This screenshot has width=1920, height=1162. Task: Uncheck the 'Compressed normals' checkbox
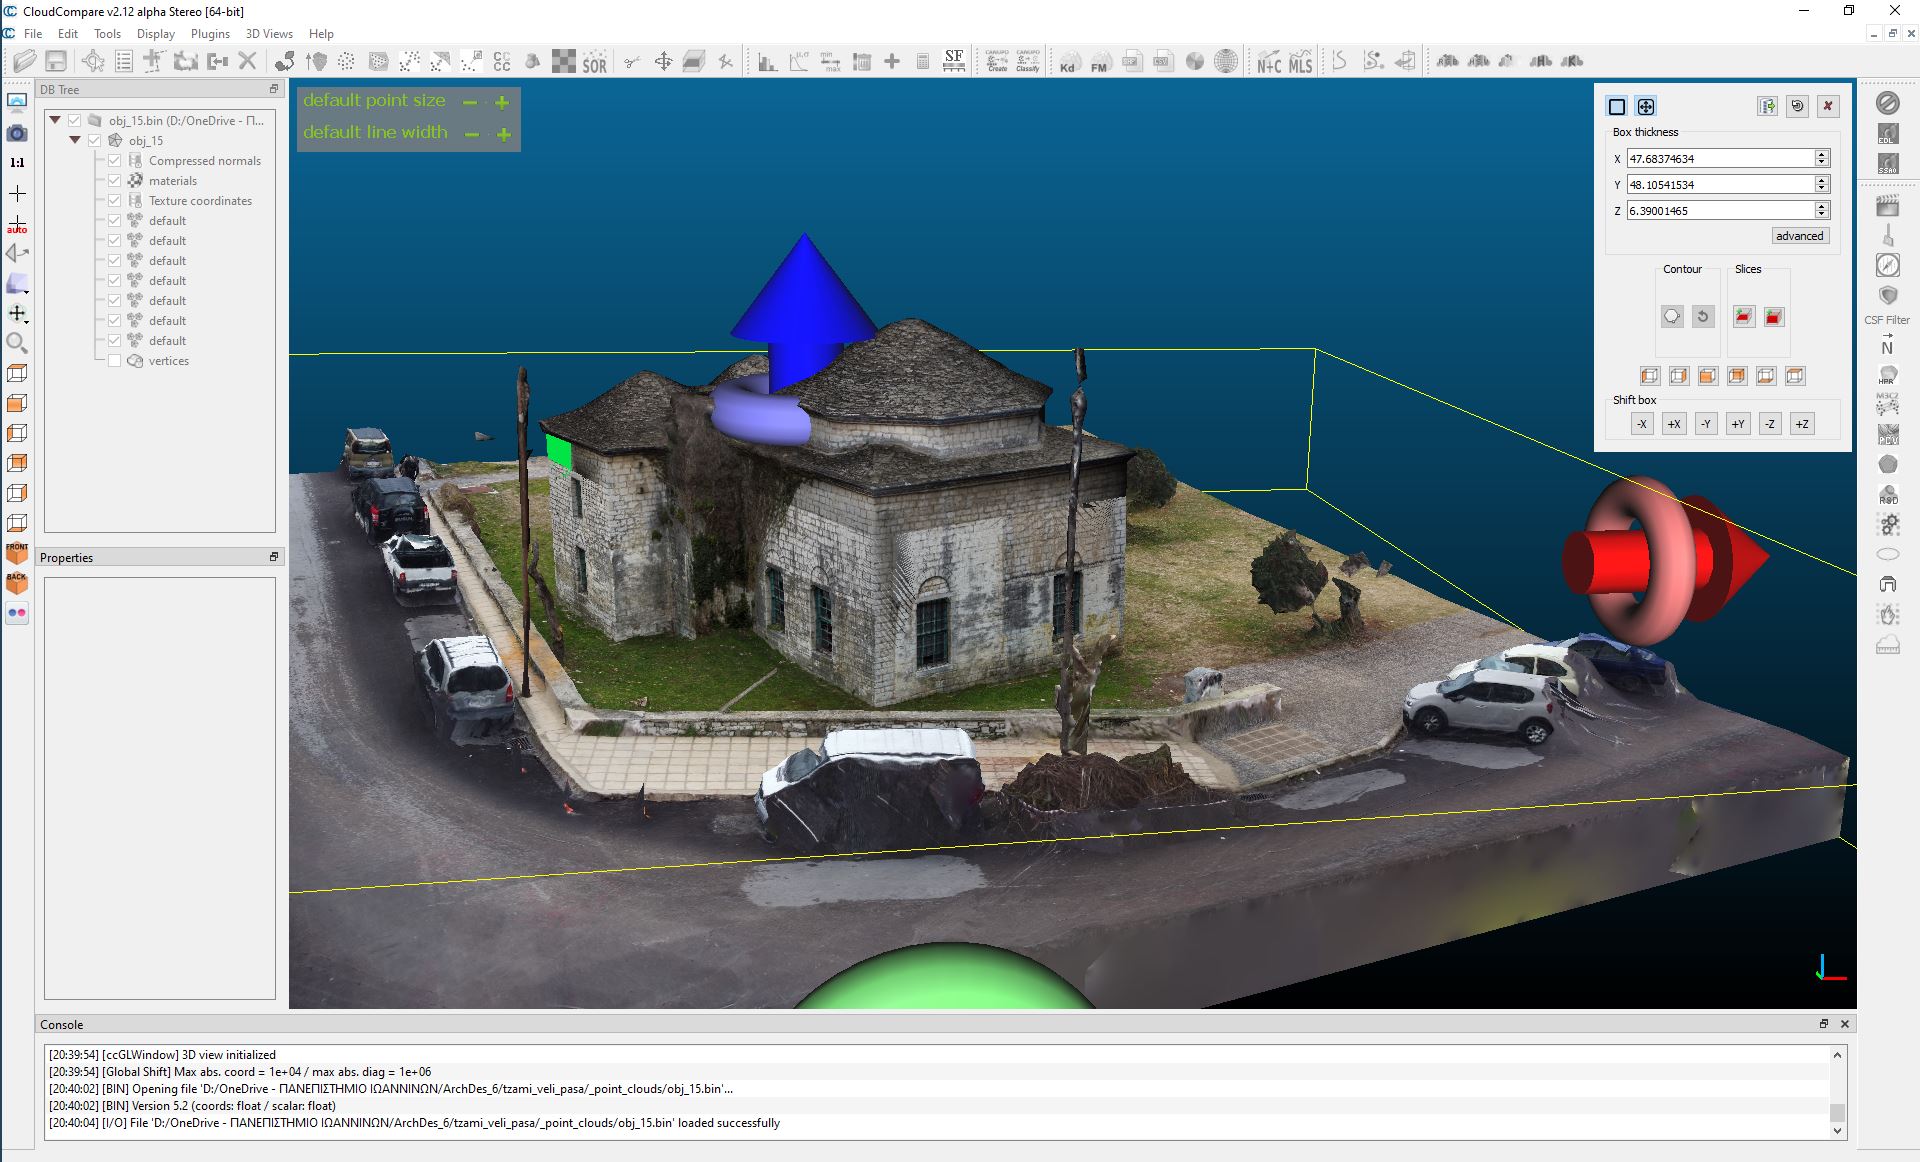(x=114, y=161)
